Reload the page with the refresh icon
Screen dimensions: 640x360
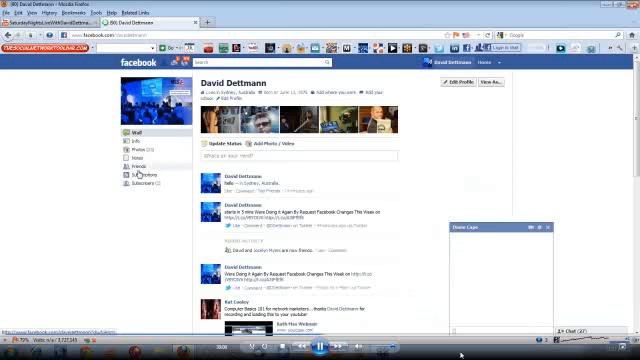click(x=487, y=35)
